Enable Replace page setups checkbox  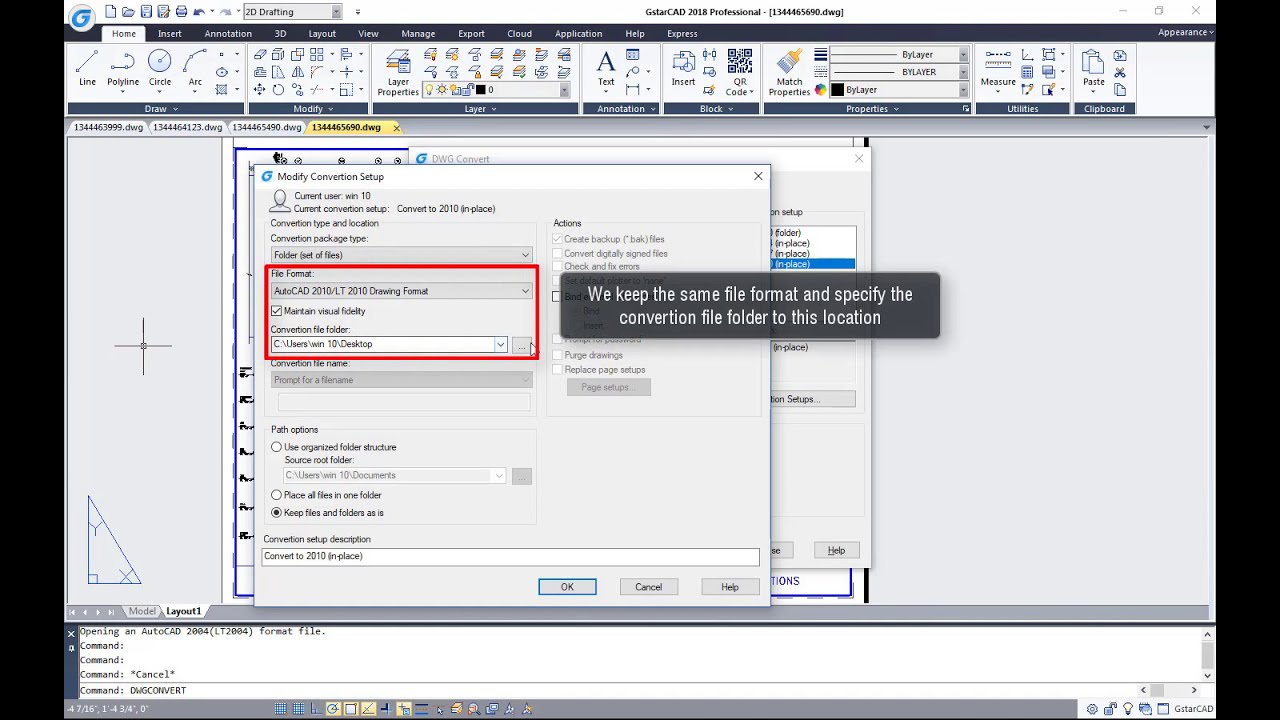tap(558, 370)
